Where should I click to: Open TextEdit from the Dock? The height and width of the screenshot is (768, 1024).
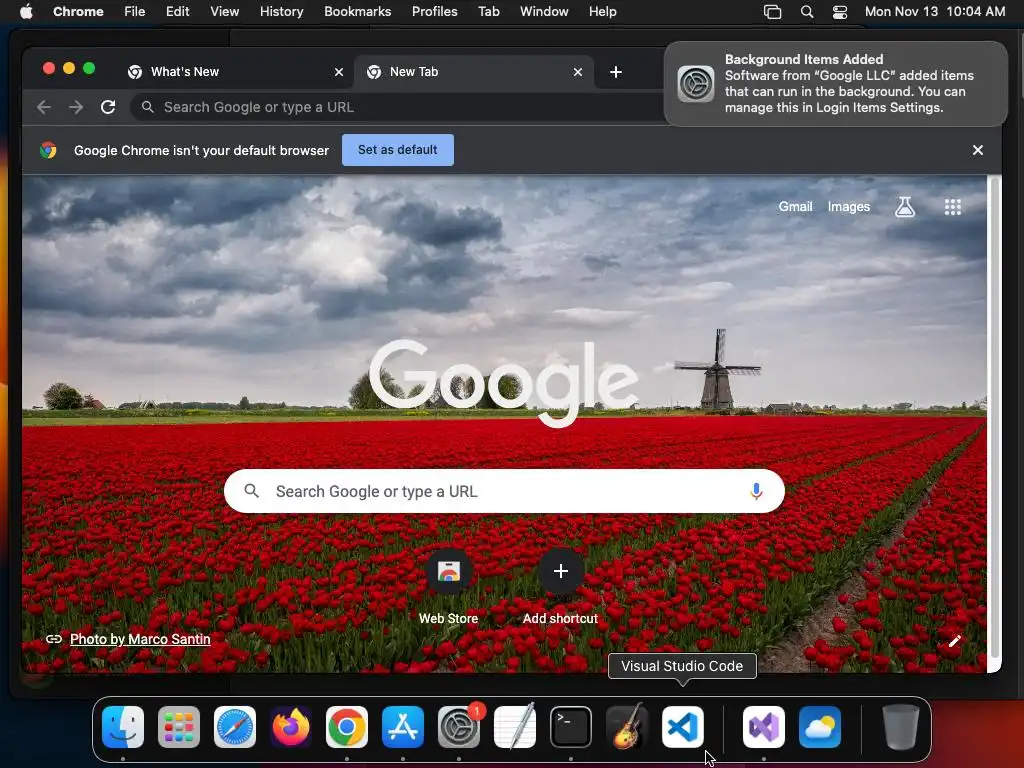pyautogui.click(x=515, y=727)
